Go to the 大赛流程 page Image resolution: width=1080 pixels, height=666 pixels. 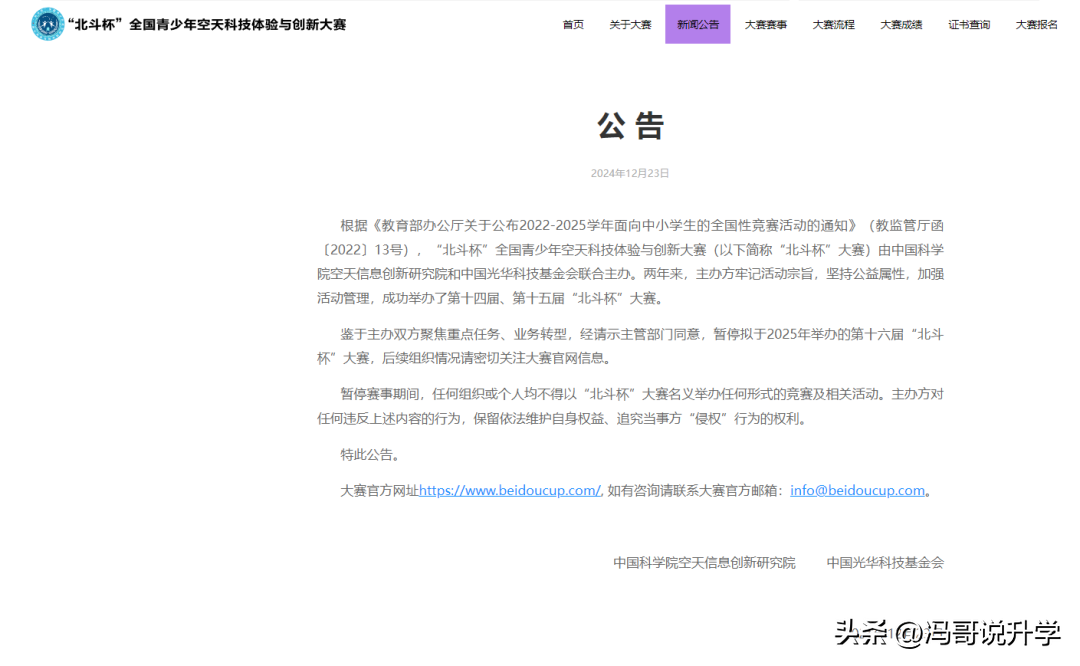click(833, 25)
